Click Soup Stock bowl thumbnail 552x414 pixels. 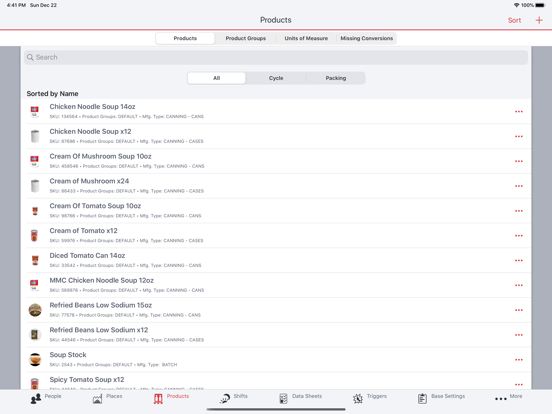point(35,360)
